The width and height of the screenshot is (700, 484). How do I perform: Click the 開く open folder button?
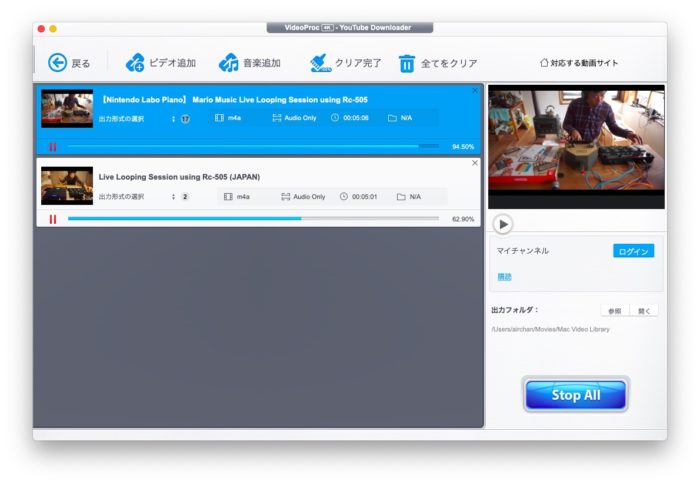(x=644, y=311)
